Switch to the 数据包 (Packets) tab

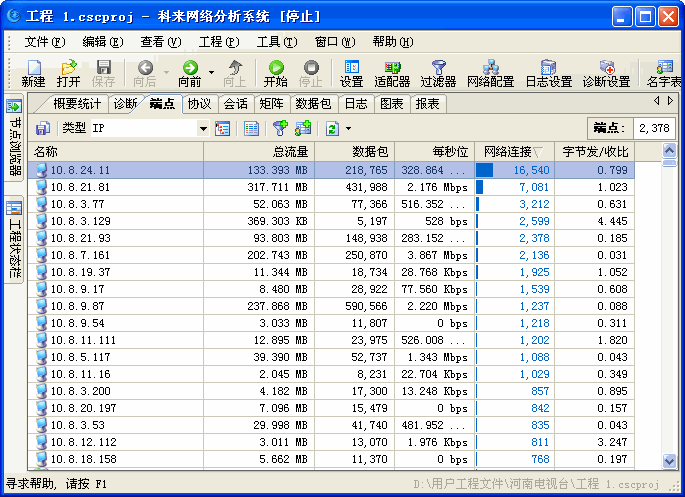point(313,104)
